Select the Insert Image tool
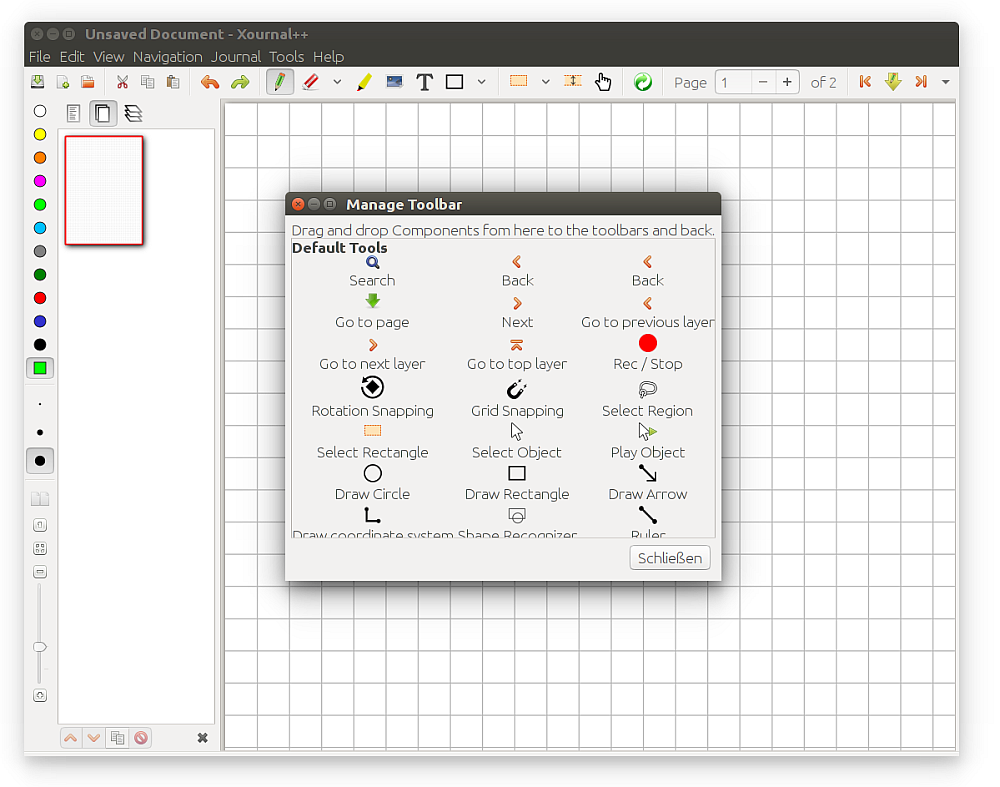This screenshot has width=1000, height=787. (395, 82)
